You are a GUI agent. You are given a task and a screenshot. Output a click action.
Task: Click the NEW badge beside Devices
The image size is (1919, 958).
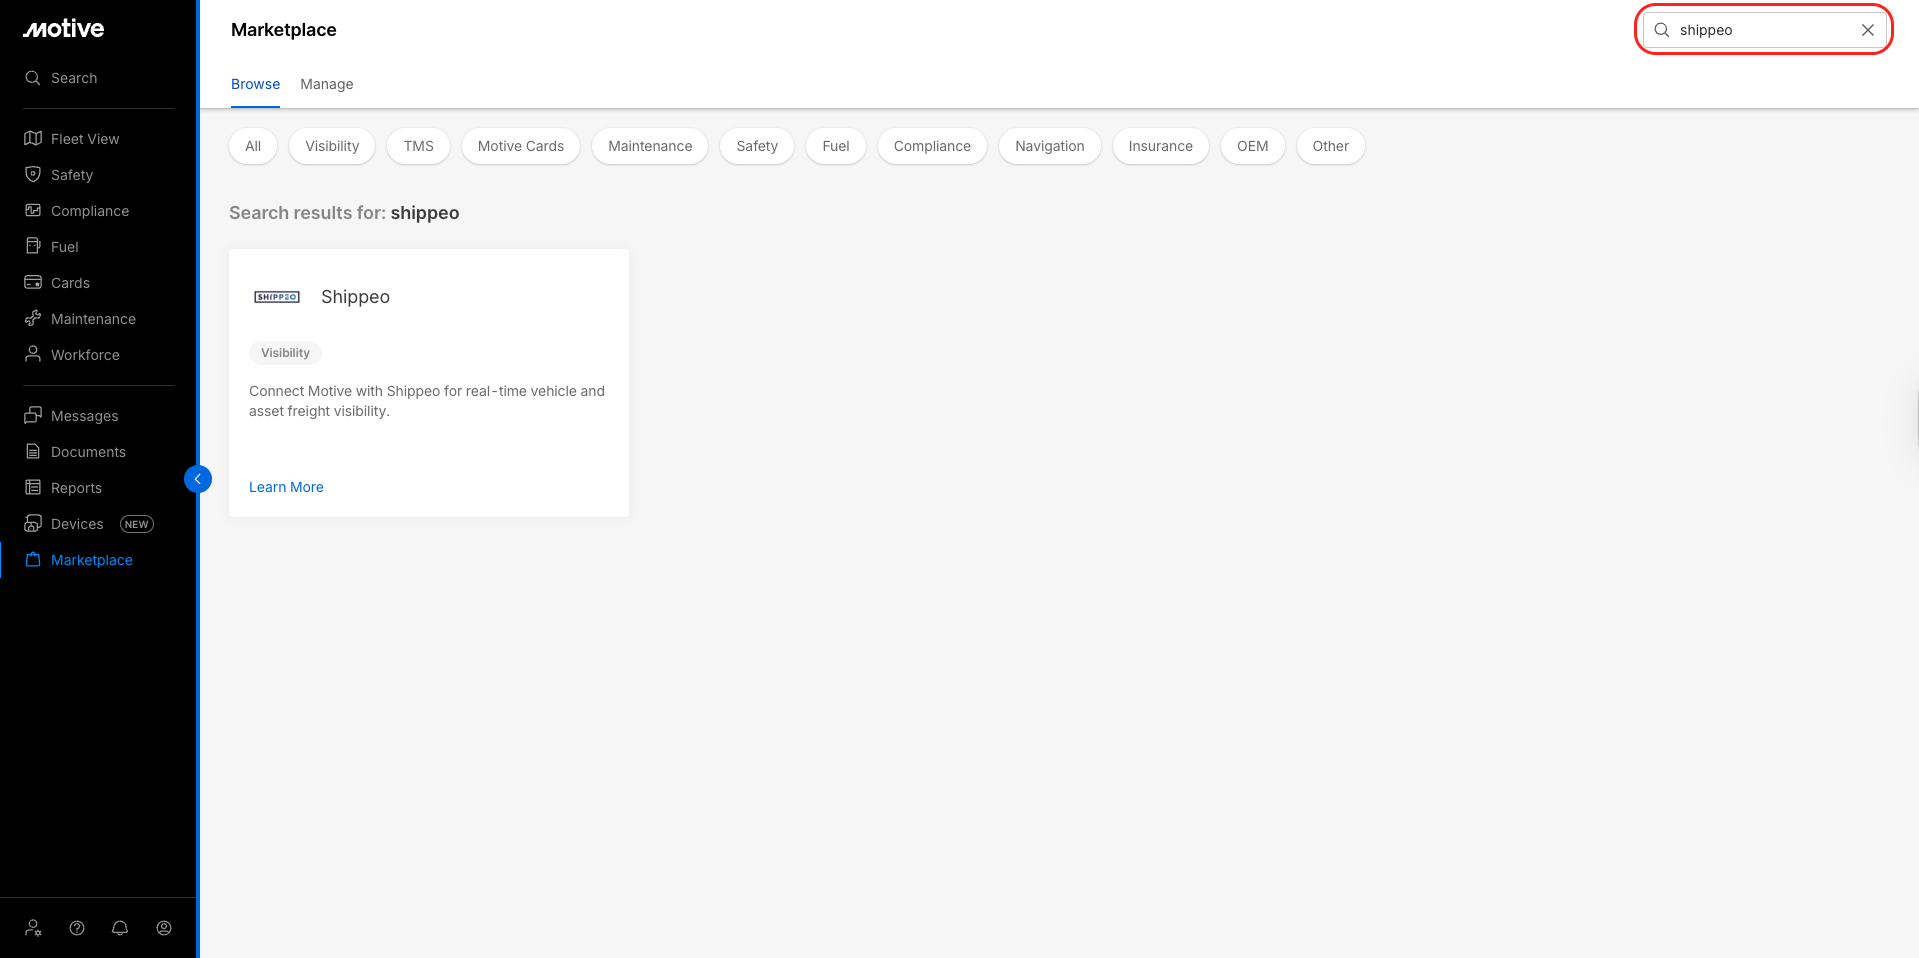coord(137,524)
